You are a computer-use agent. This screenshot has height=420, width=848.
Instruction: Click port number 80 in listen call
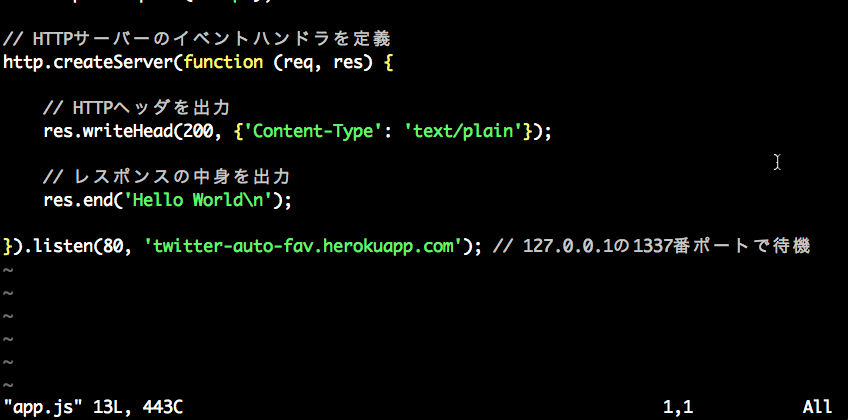coord(113,246)
